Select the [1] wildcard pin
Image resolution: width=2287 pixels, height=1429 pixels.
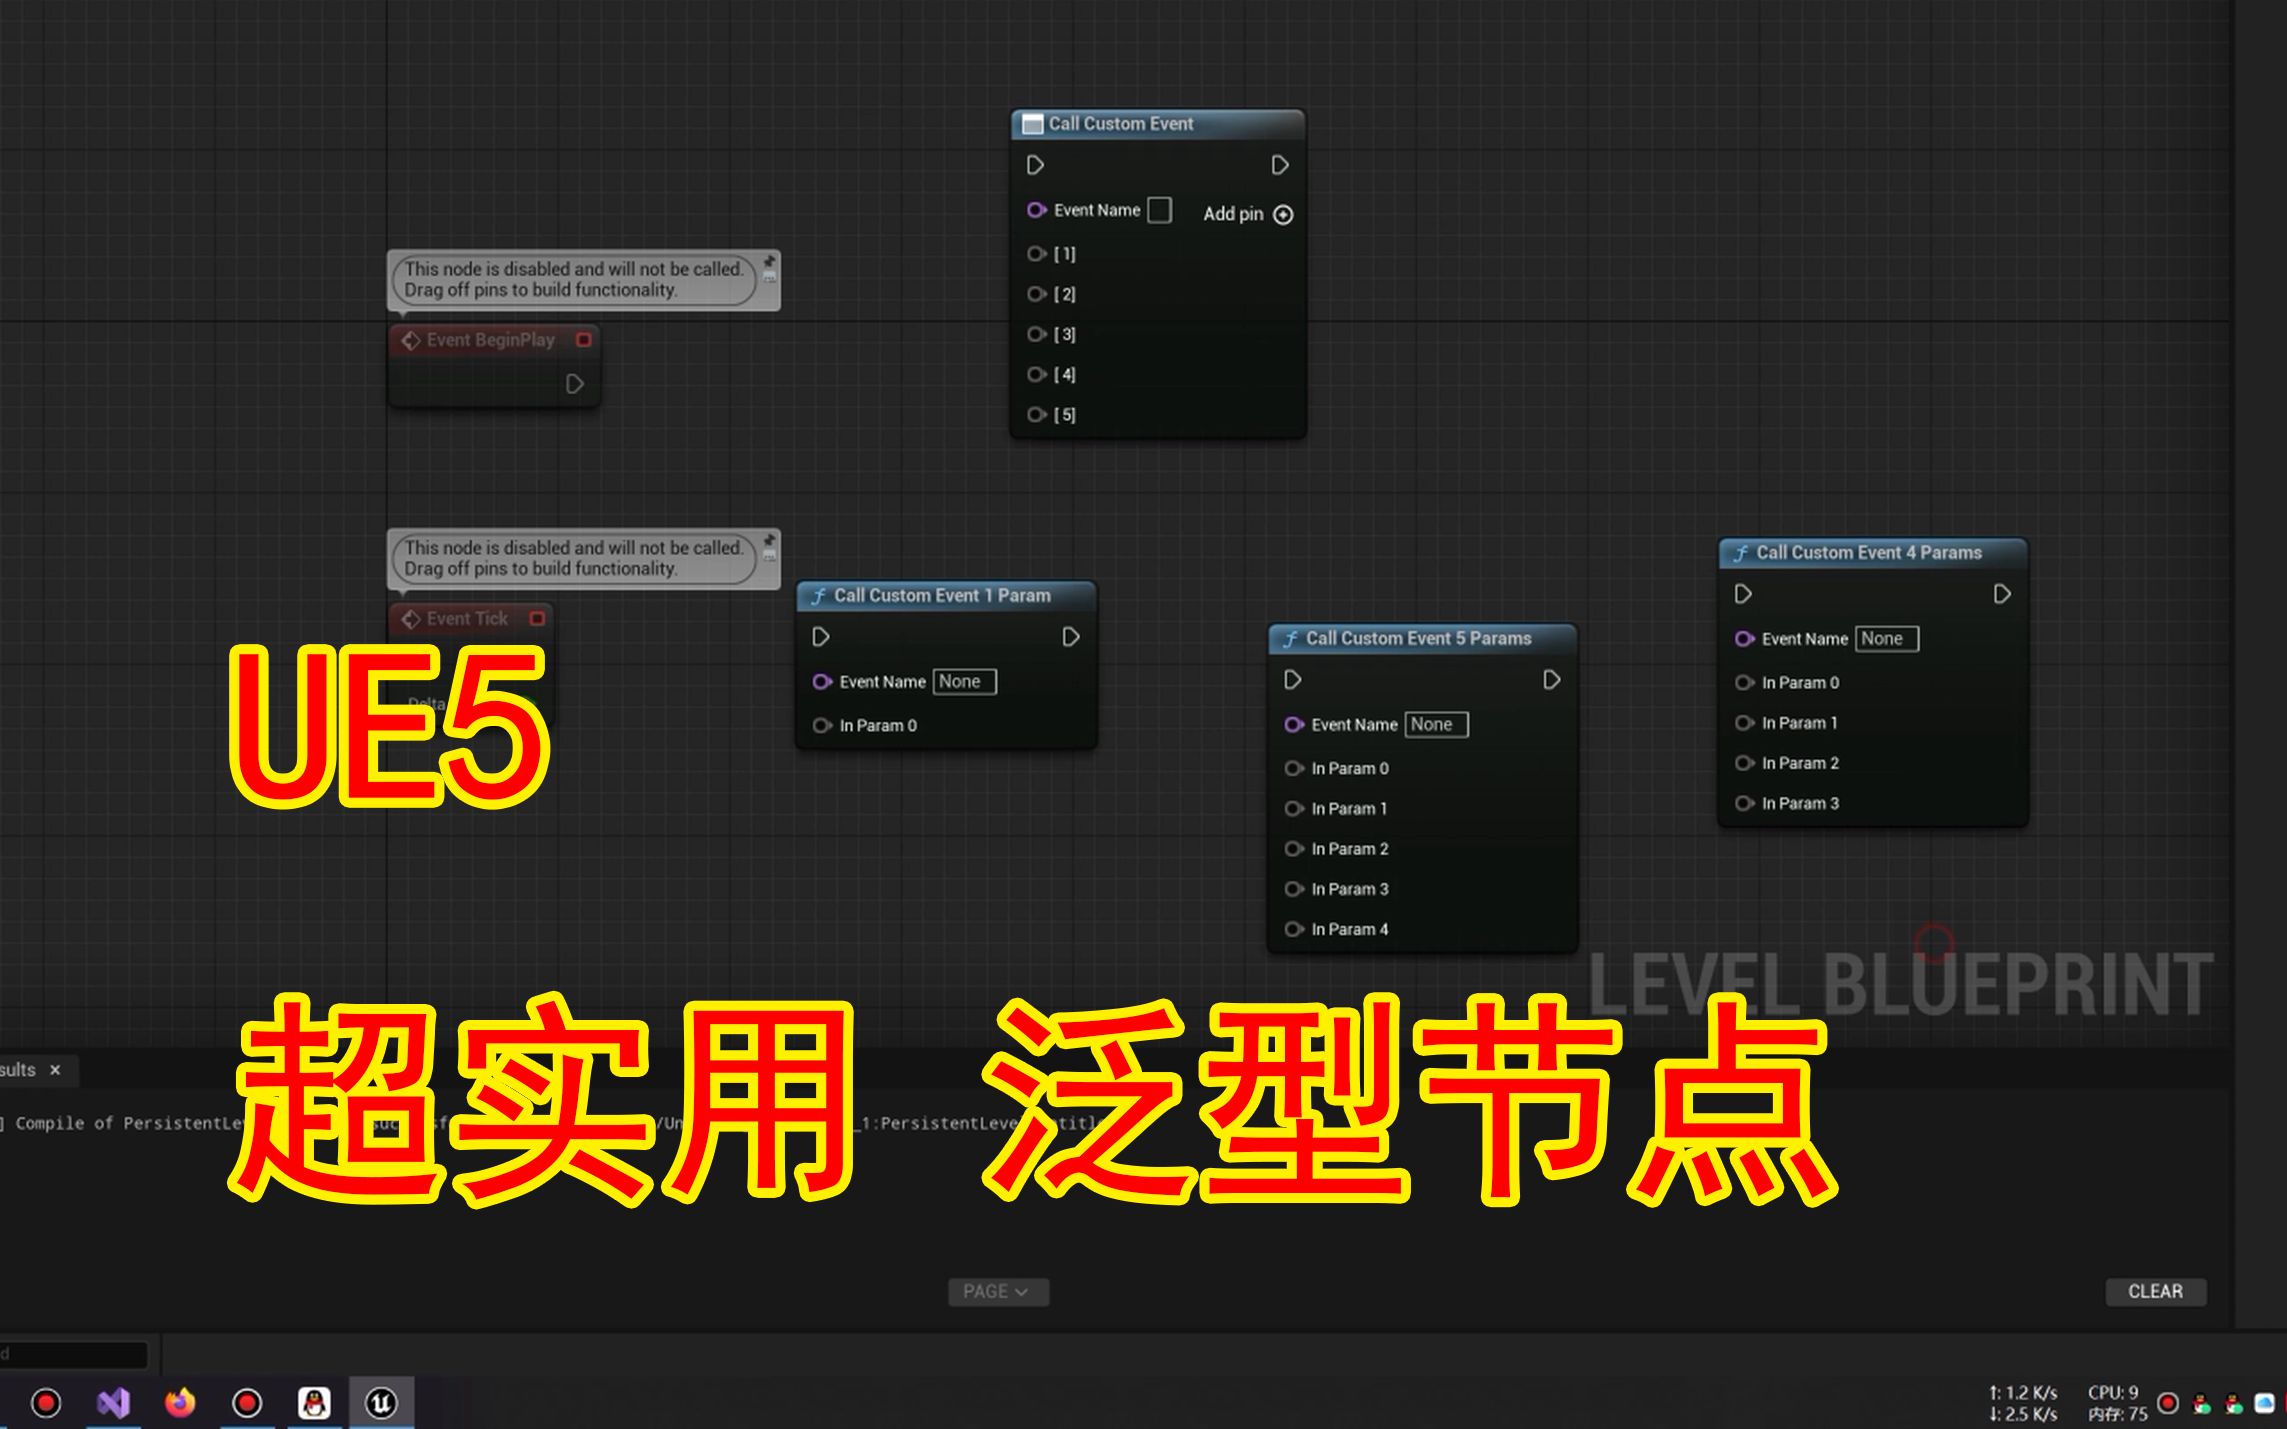pos(1037,254)
